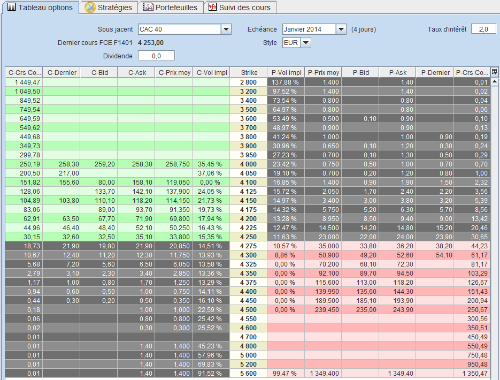The height and width of the screenshot is (380, 500).
Task: Click strike cell 4 325
Action: click(248, 264)
